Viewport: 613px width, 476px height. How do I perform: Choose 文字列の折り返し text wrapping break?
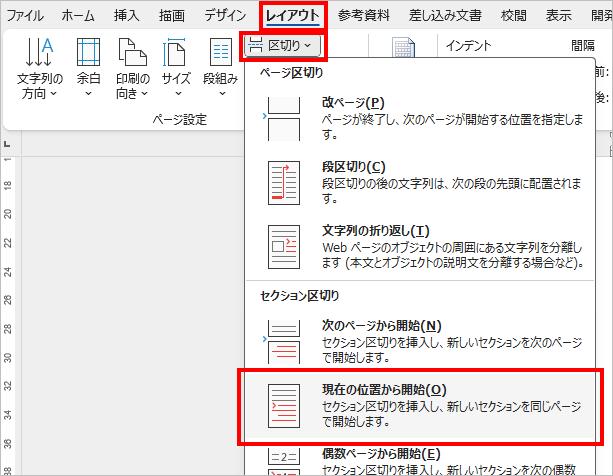point(420,247)
